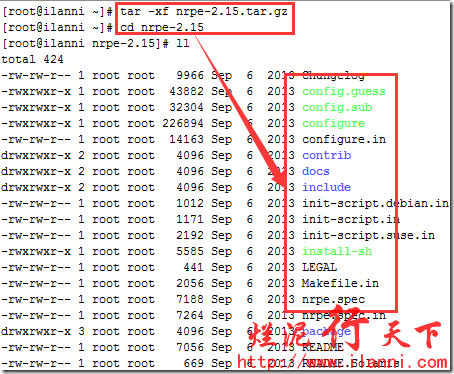Click the 'cd nrpe-2.15' command text
Image resolution: width=454 pixels, height=374 pixels.
coord(162,27)
